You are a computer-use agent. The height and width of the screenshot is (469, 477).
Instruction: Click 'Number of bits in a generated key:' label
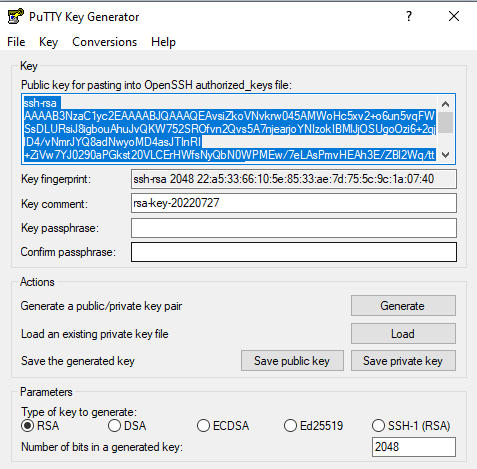[x=102, y=447]
